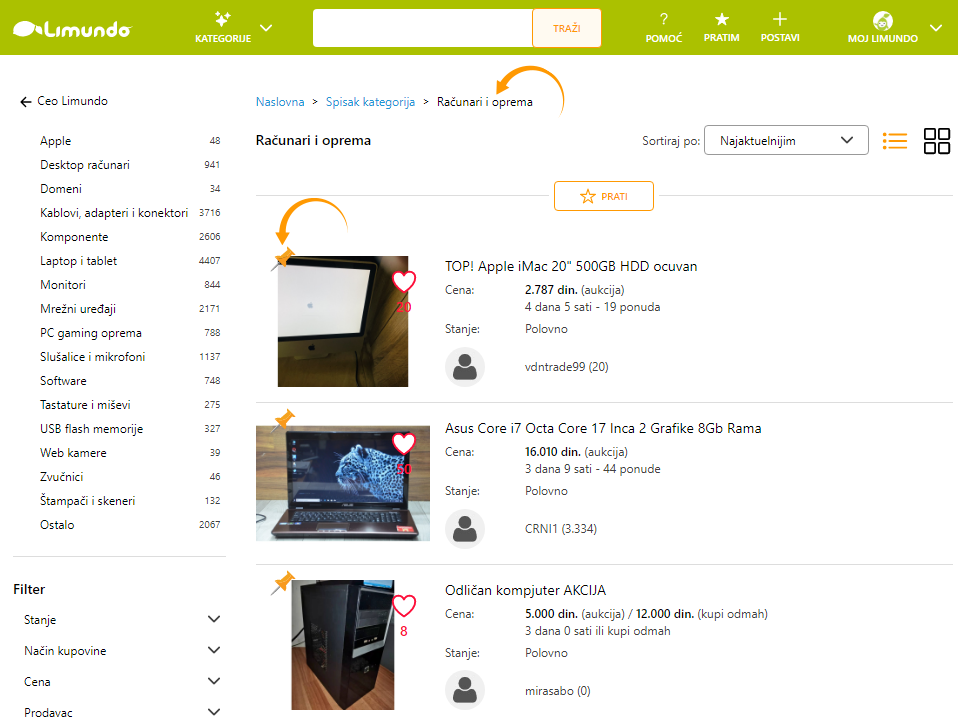Open the Pomoć help icon
This screenshot has width=958, height=722.
tap(664, 19)
